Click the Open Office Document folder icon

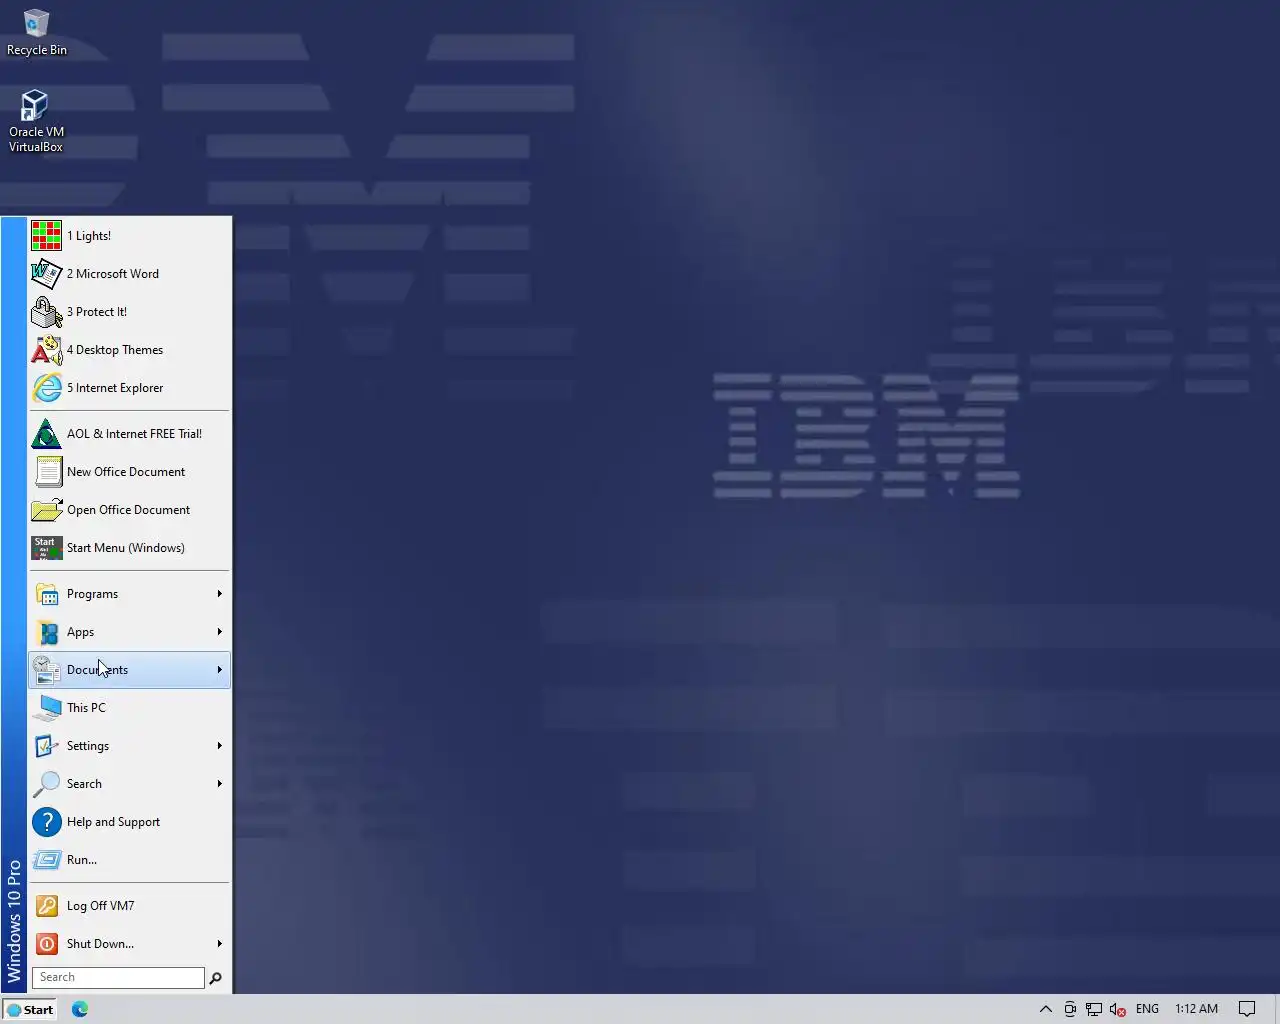46,510
